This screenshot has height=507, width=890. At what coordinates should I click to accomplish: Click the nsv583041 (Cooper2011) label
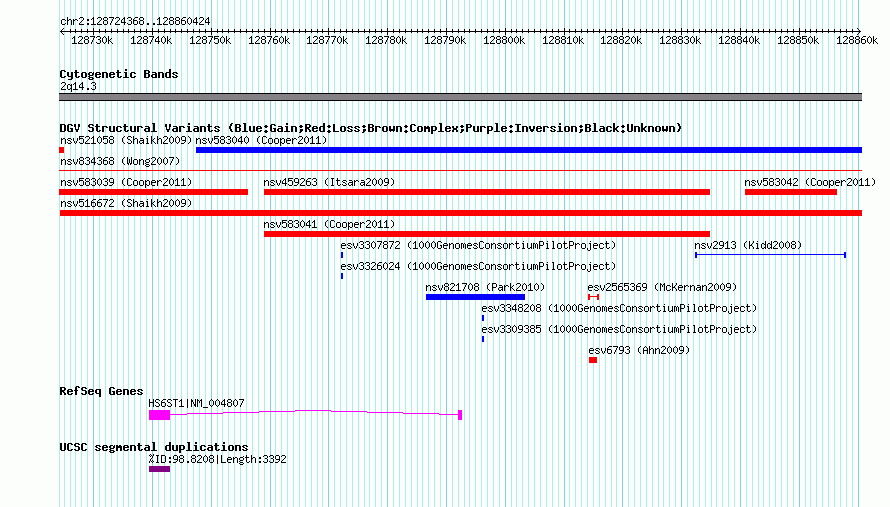click(329, 224)
